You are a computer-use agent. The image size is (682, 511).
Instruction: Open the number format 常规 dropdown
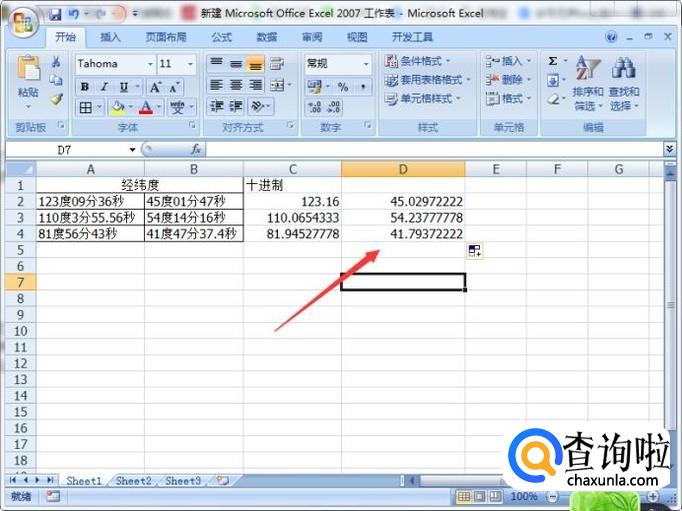pos(365,63)
